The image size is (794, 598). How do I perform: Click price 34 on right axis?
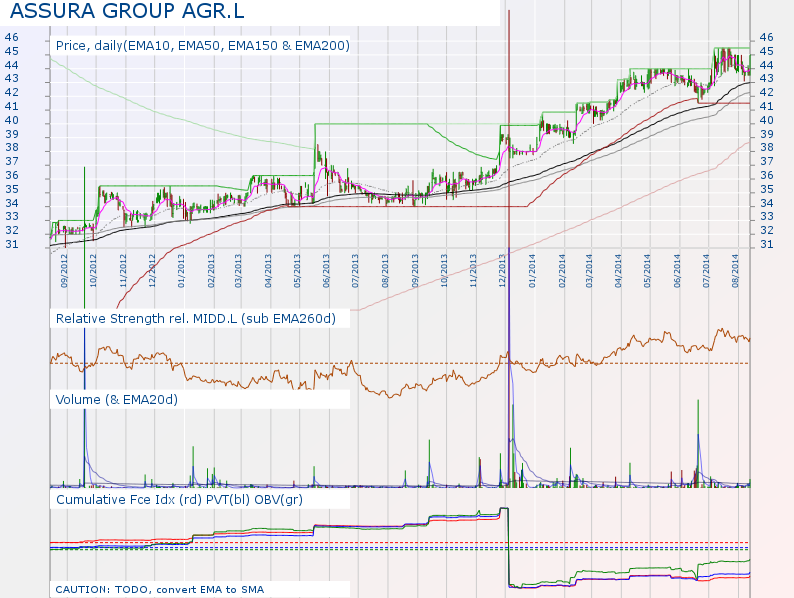point(767,203)
